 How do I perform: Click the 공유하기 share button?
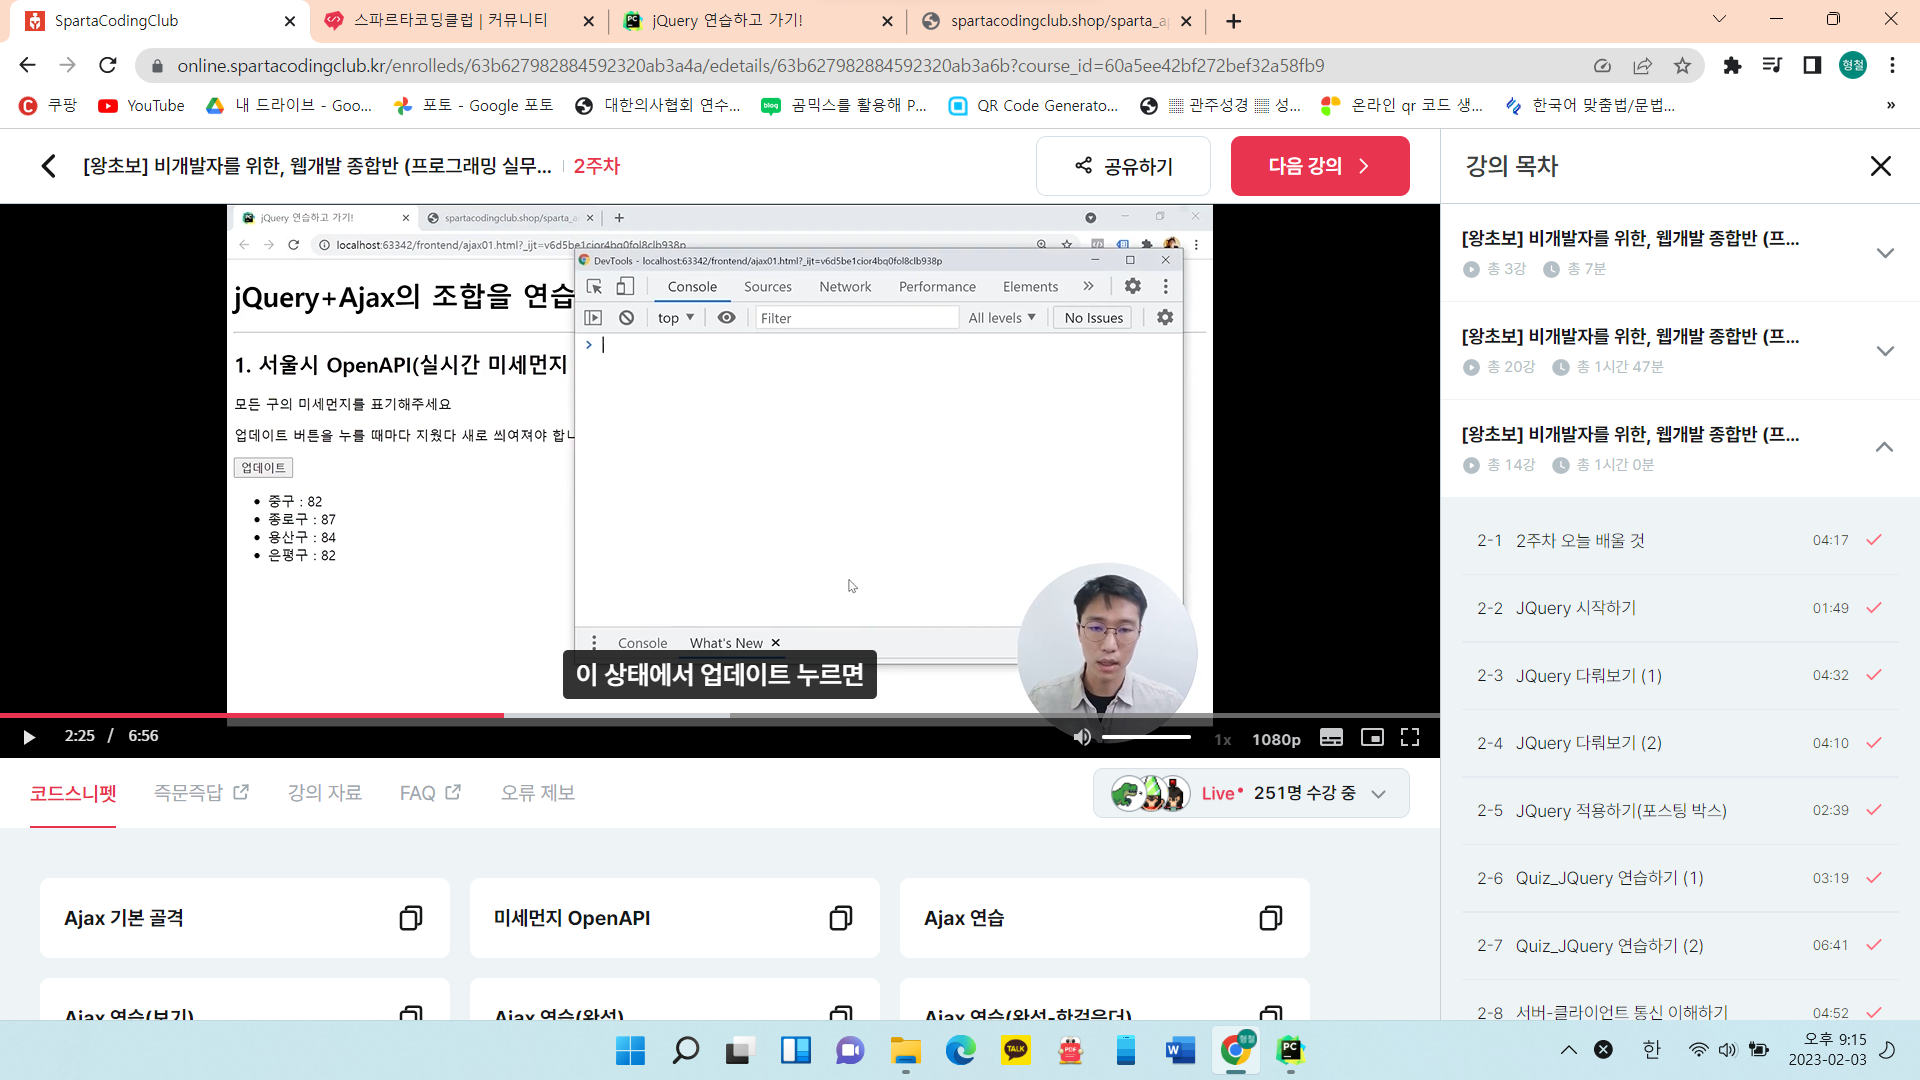[1123, 166]
